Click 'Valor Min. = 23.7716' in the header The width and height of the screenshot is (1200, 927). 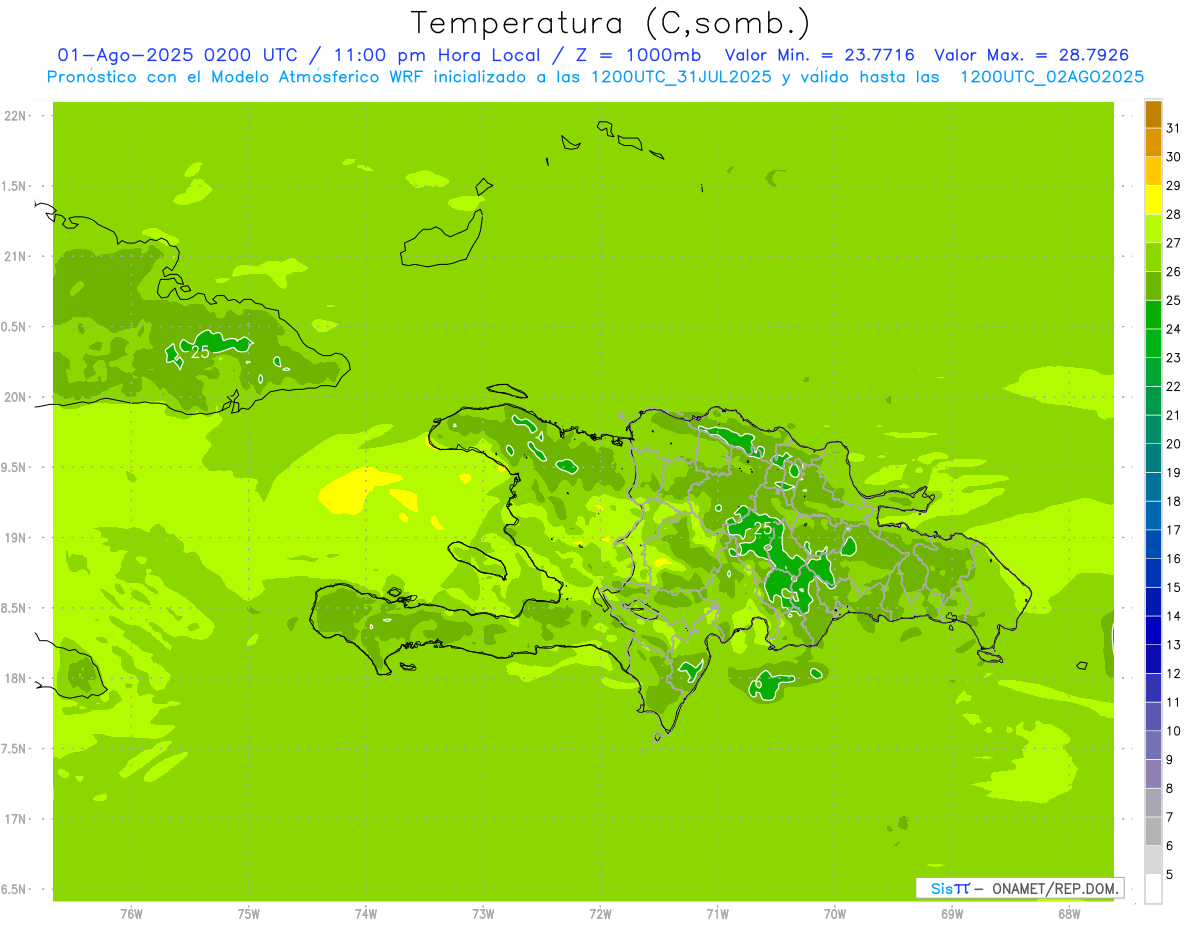(x=819, y=55)
